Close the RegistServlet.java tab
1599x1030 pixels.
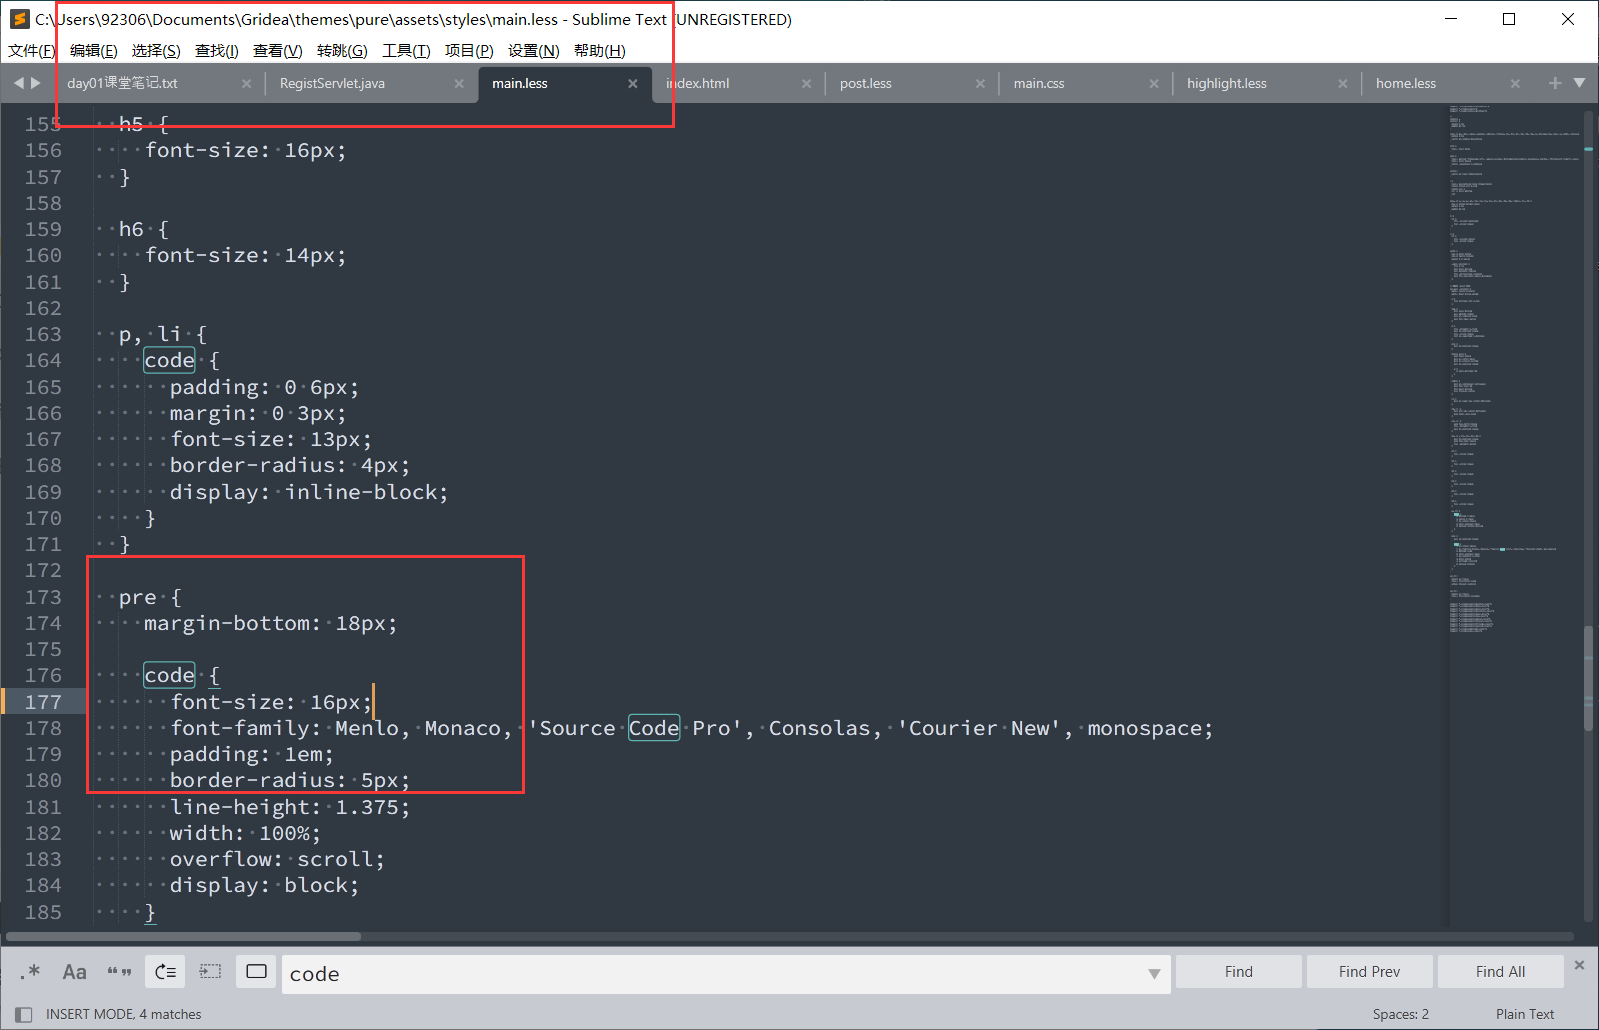pos(459,84)
